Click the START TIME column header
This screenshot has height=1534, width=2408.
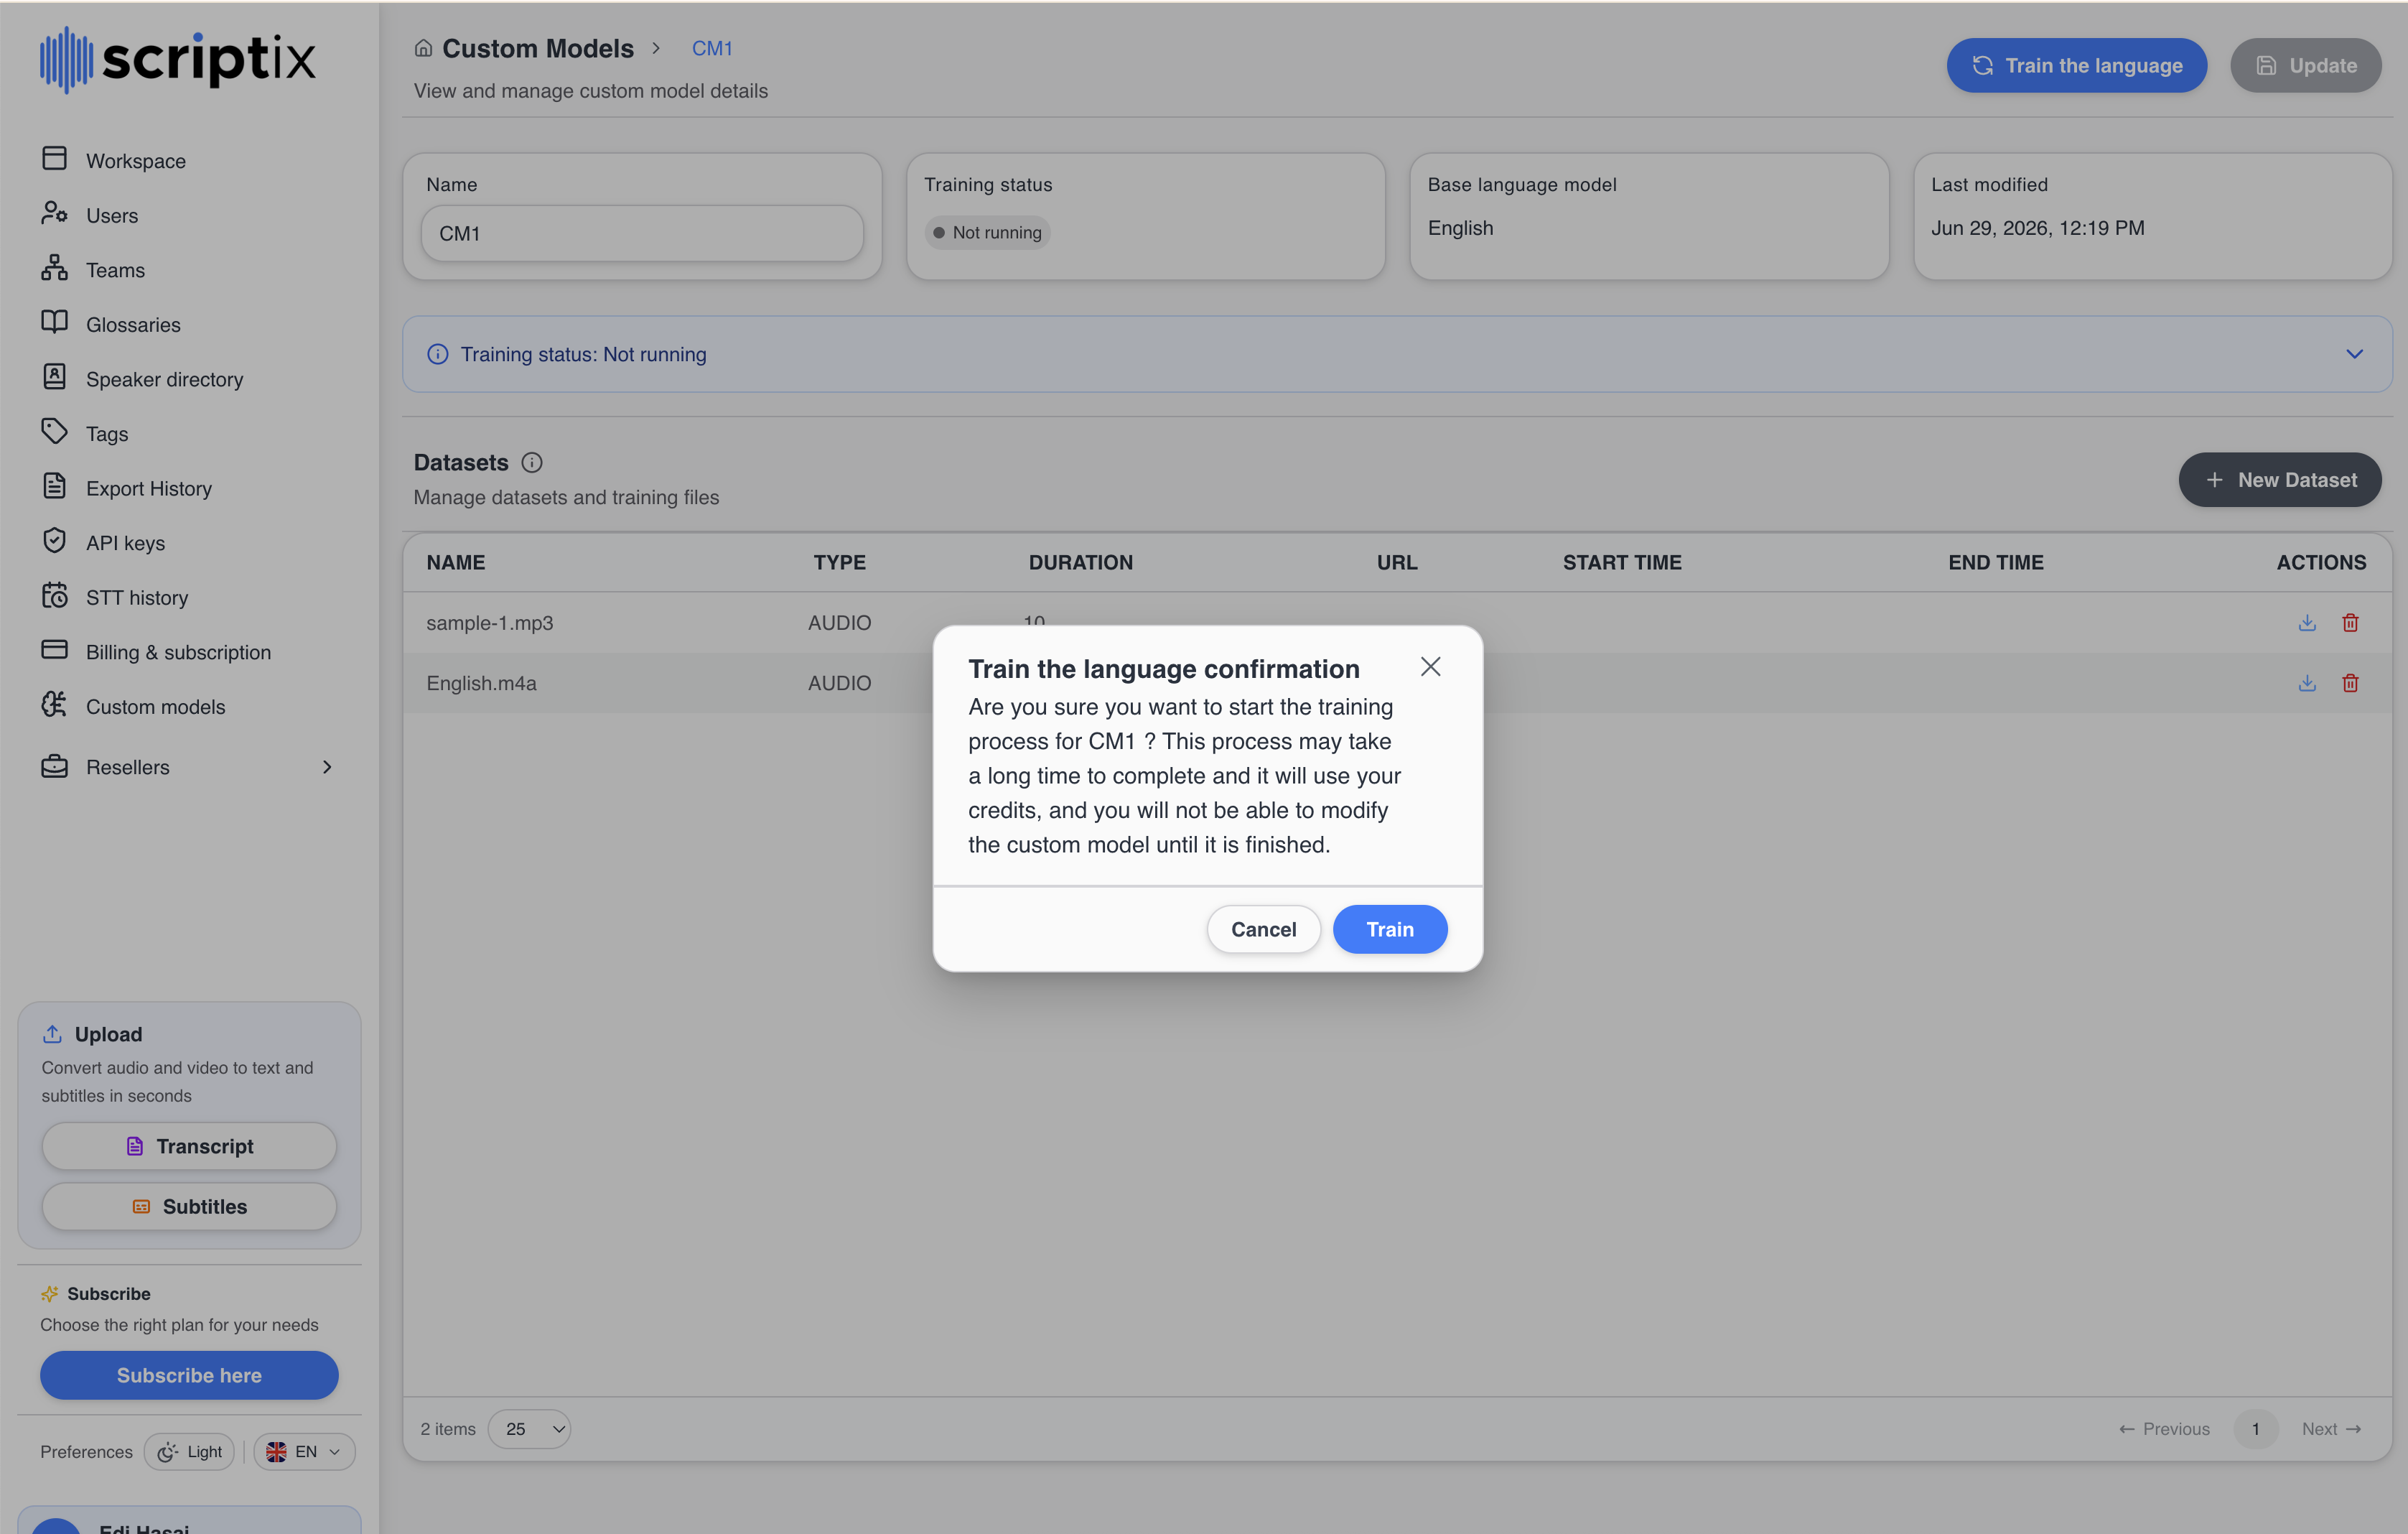[x=1621, y=562]
